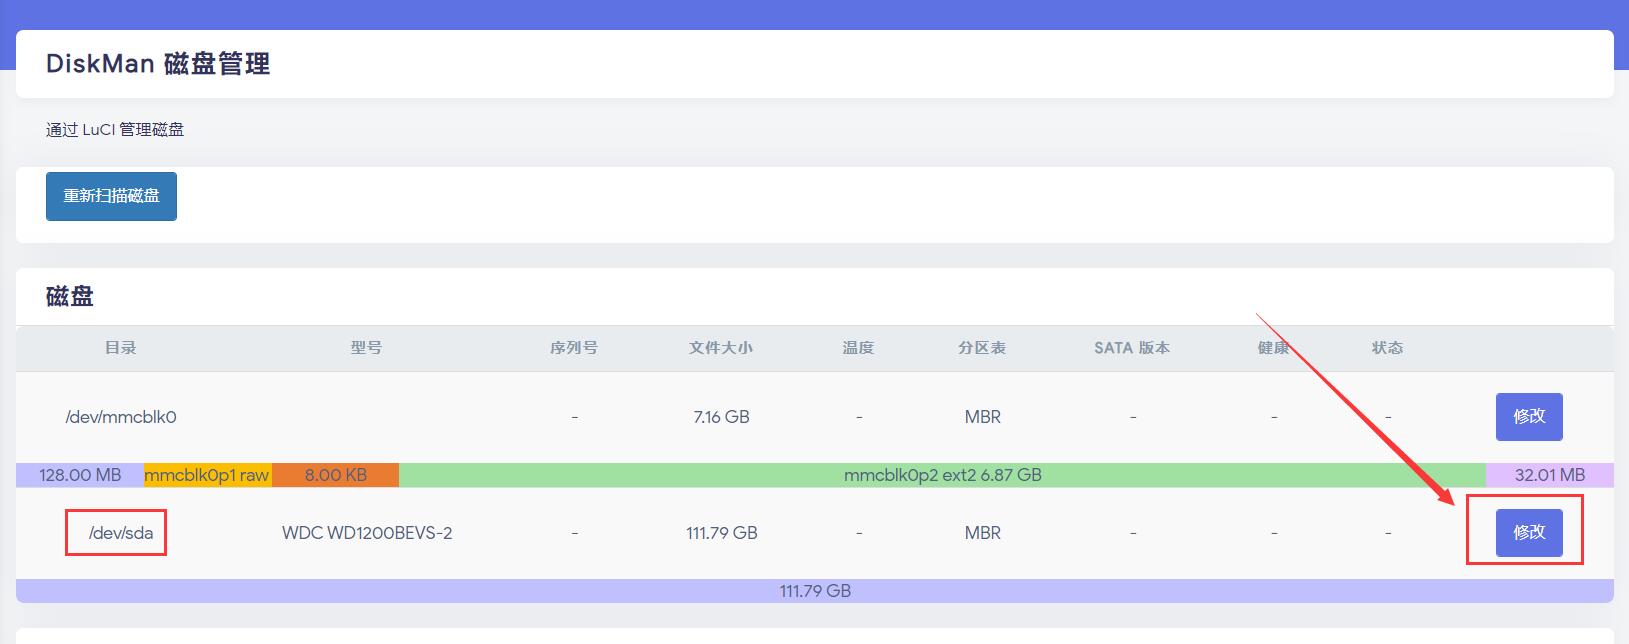
Task: Click 修改 button for /dev/mmcblk0
Action: (1528, 417)
